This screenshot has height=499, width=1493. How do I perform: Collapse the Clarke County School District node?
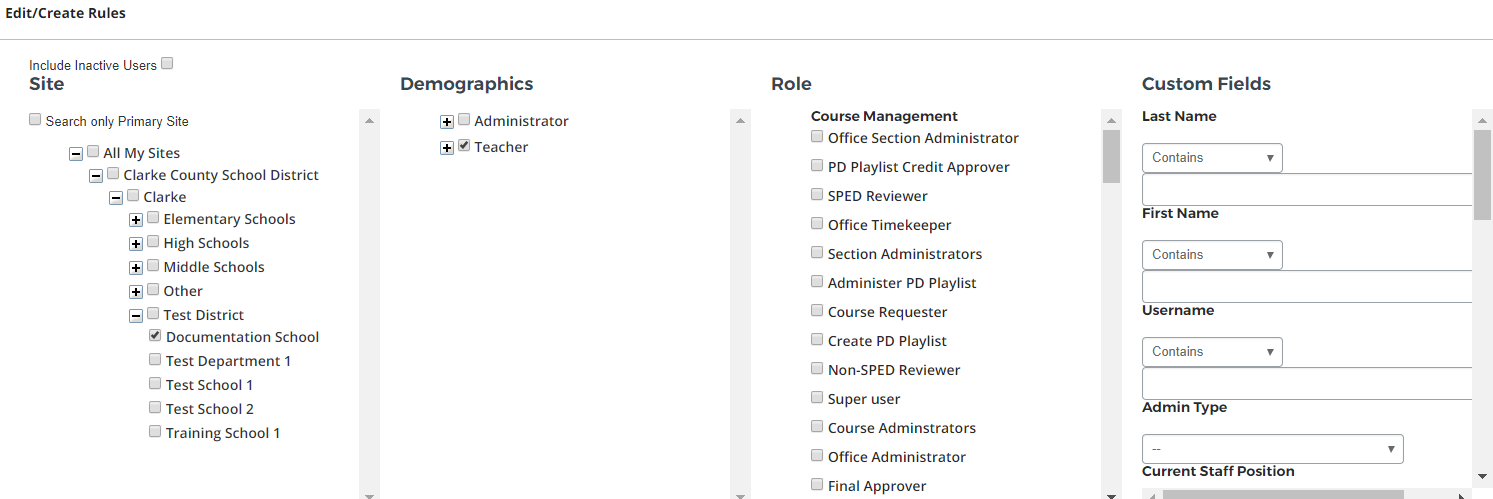96,175
